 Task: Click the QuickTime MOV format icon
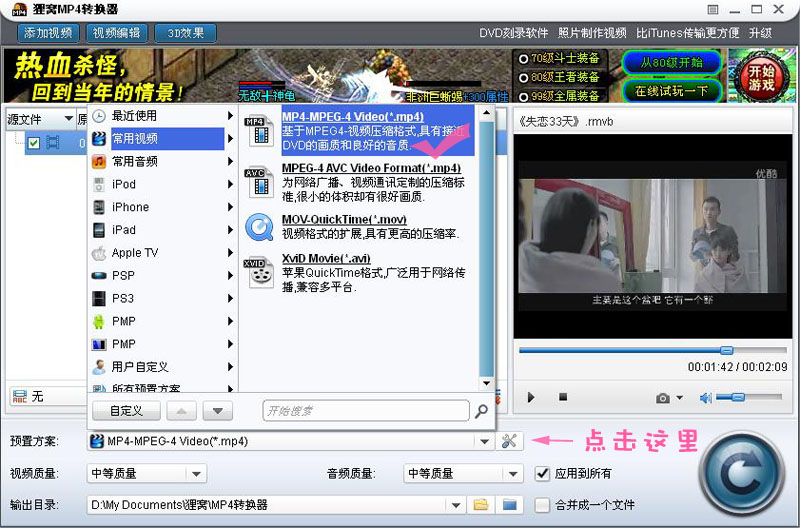(260, 227)
